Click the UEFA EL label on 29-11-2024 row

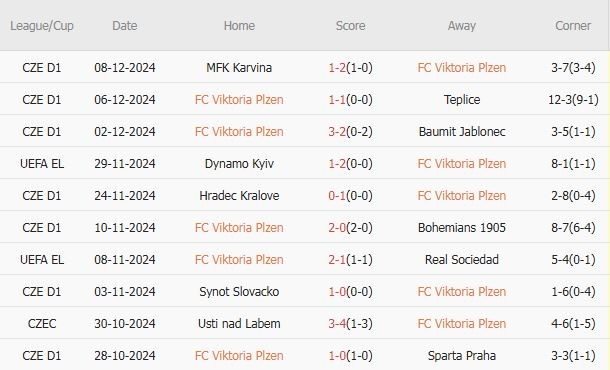point(42,163)
